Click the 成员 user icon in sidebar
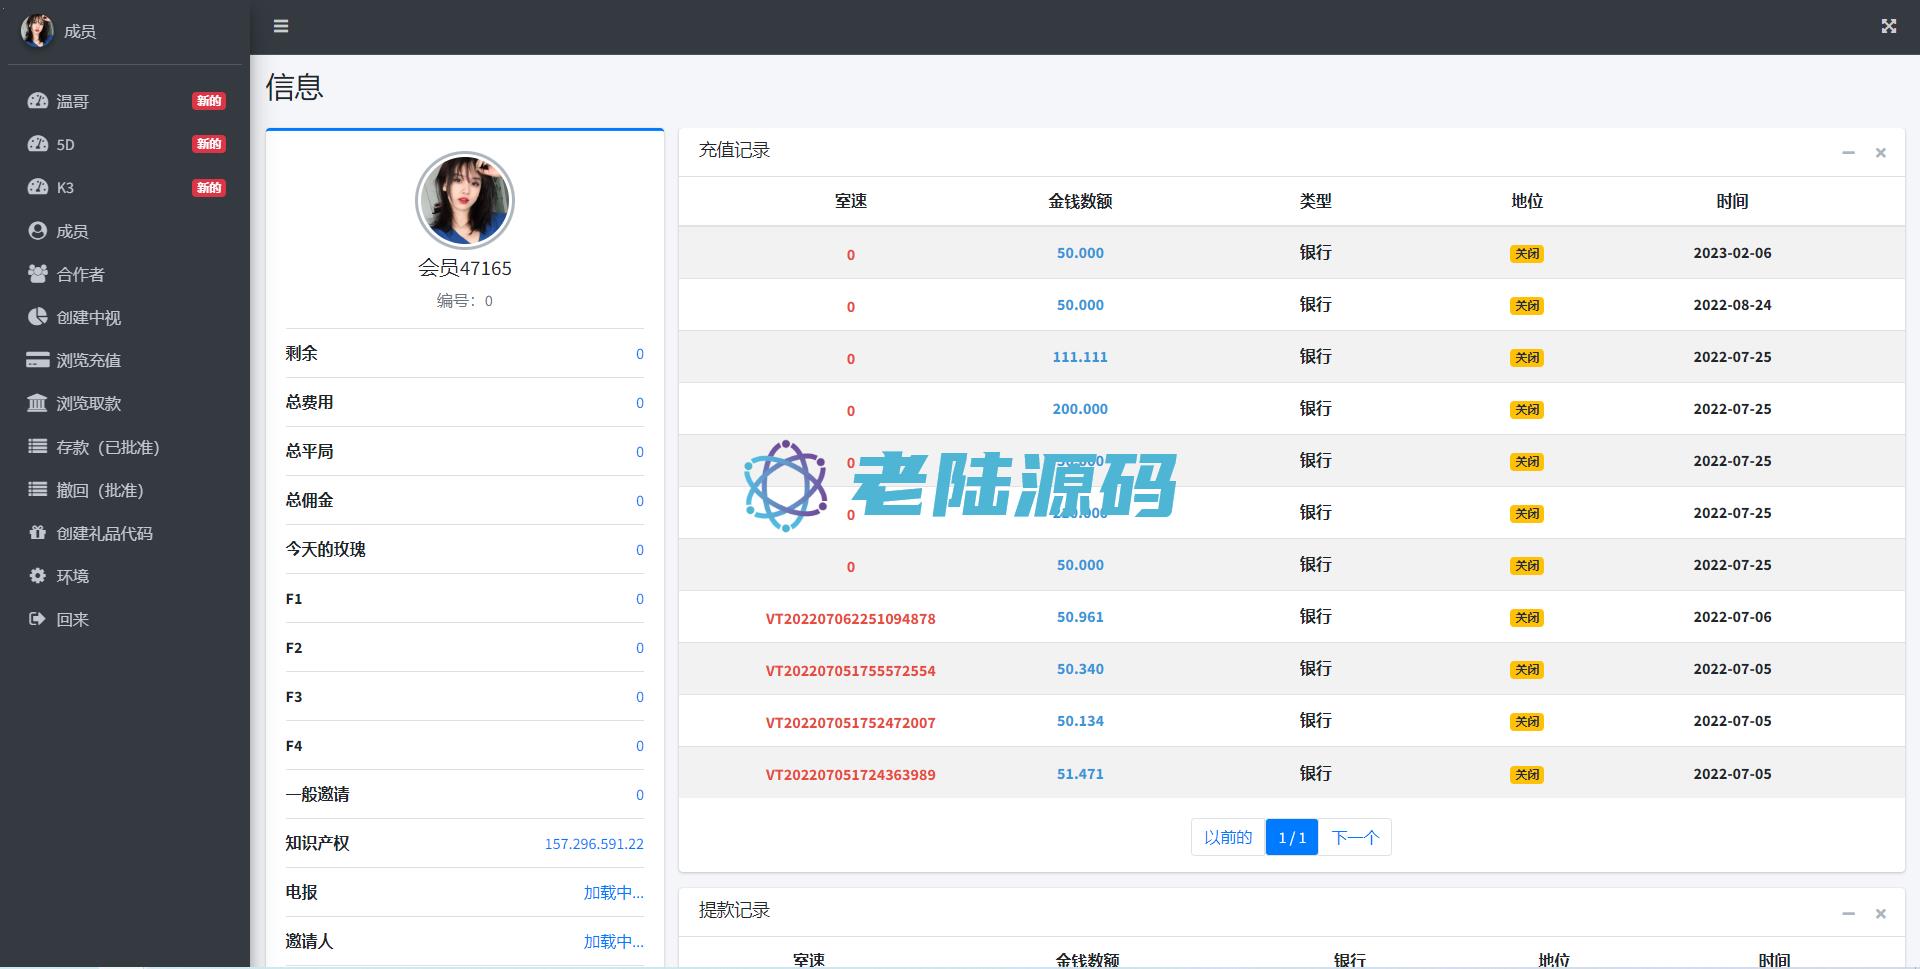The width and height of the screenshot is (1920, 969). tap(38, 231)
